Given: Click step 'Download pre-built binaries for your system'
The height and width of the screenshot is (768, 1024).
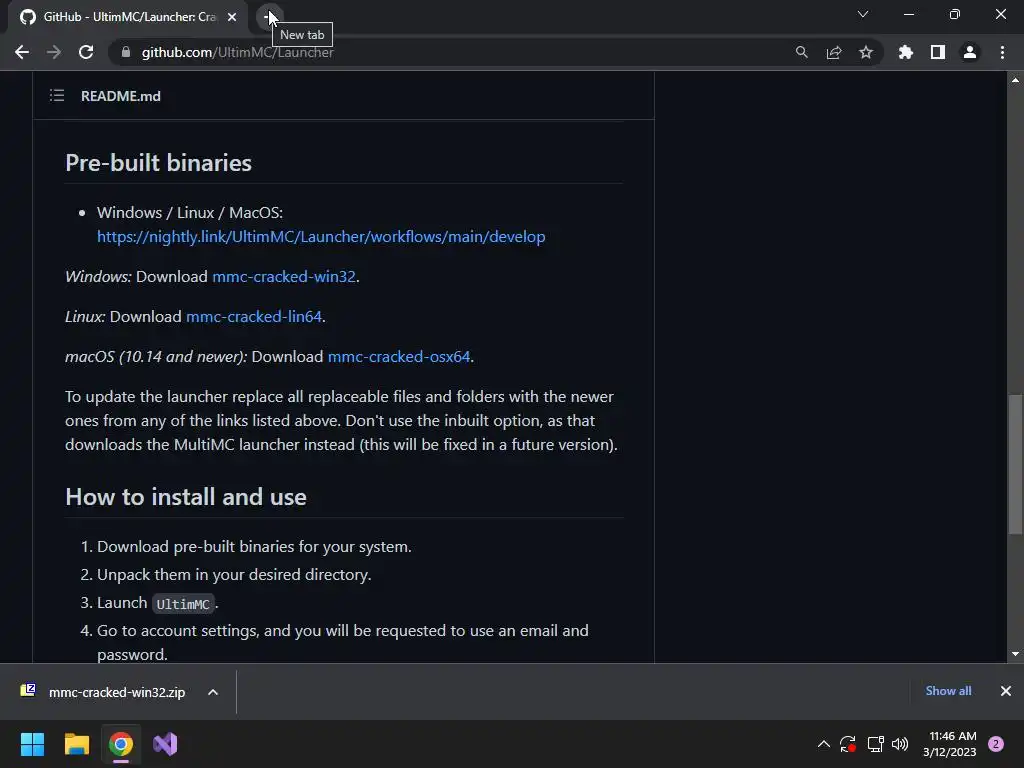Looking at the screenshot, I should [x=254, y=547].
